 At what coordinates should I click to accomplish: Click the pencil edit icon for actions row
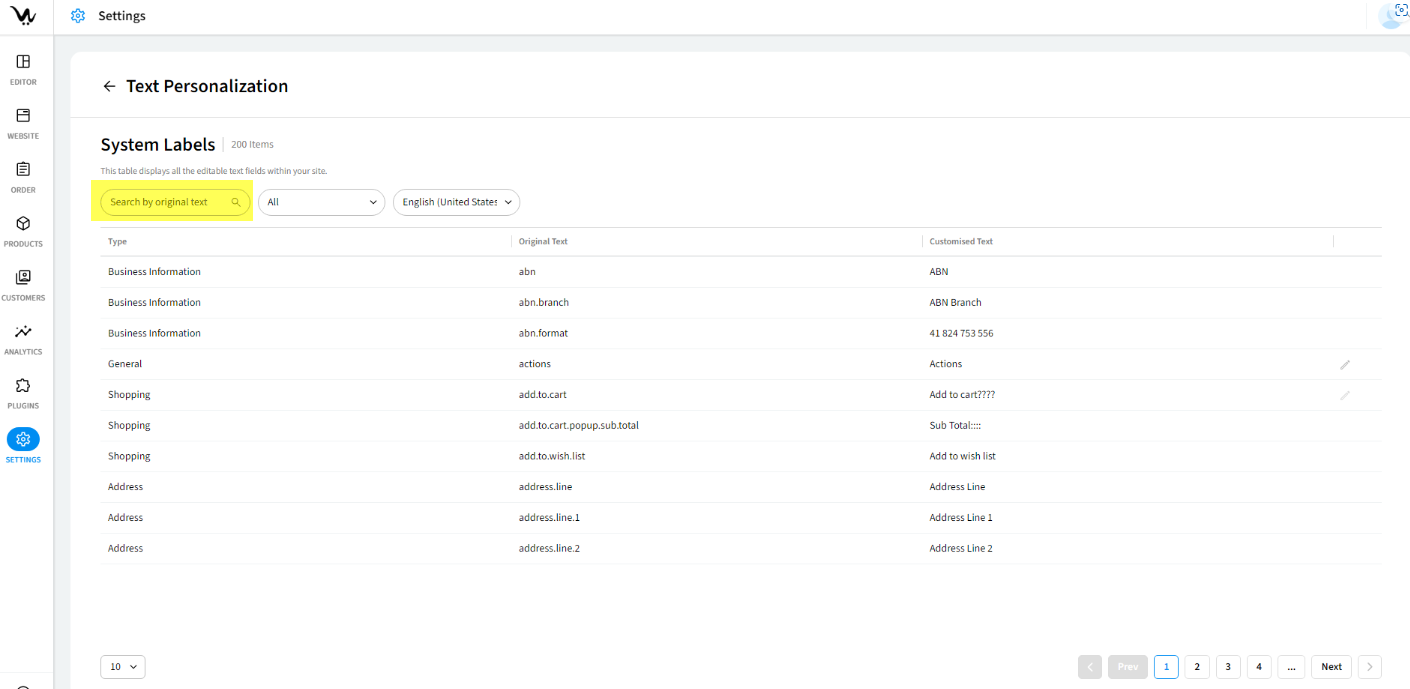tap(1345, 364)
